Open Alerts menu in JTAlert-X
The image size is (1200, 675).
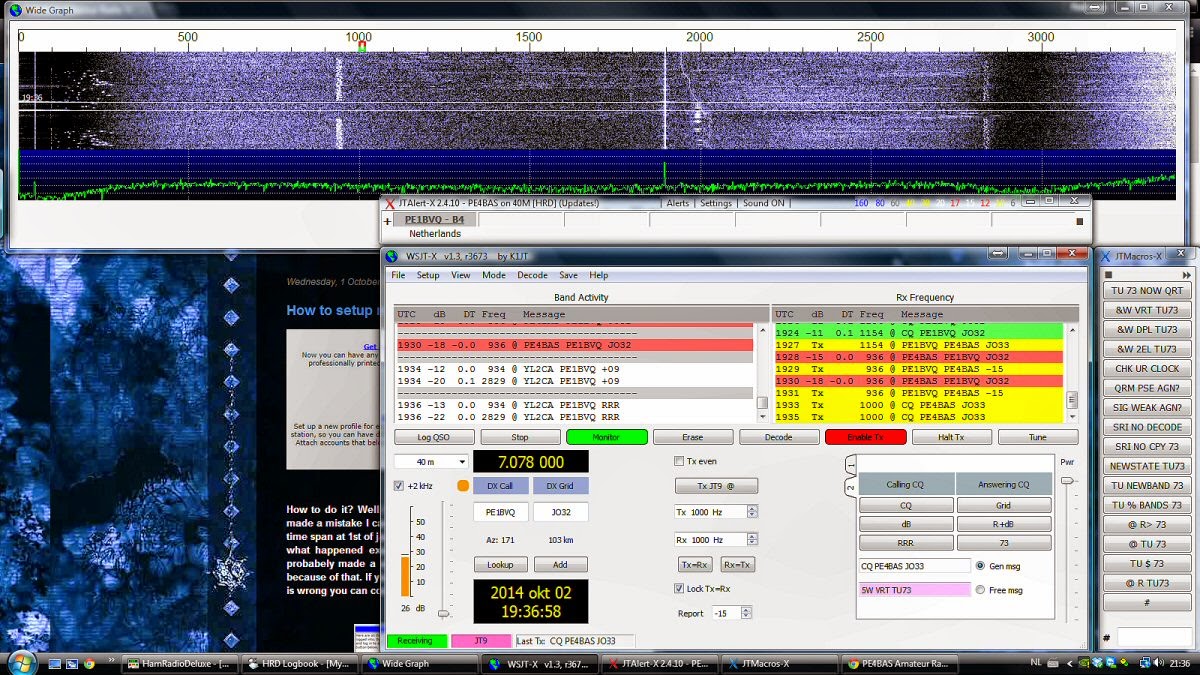[678, 203]
